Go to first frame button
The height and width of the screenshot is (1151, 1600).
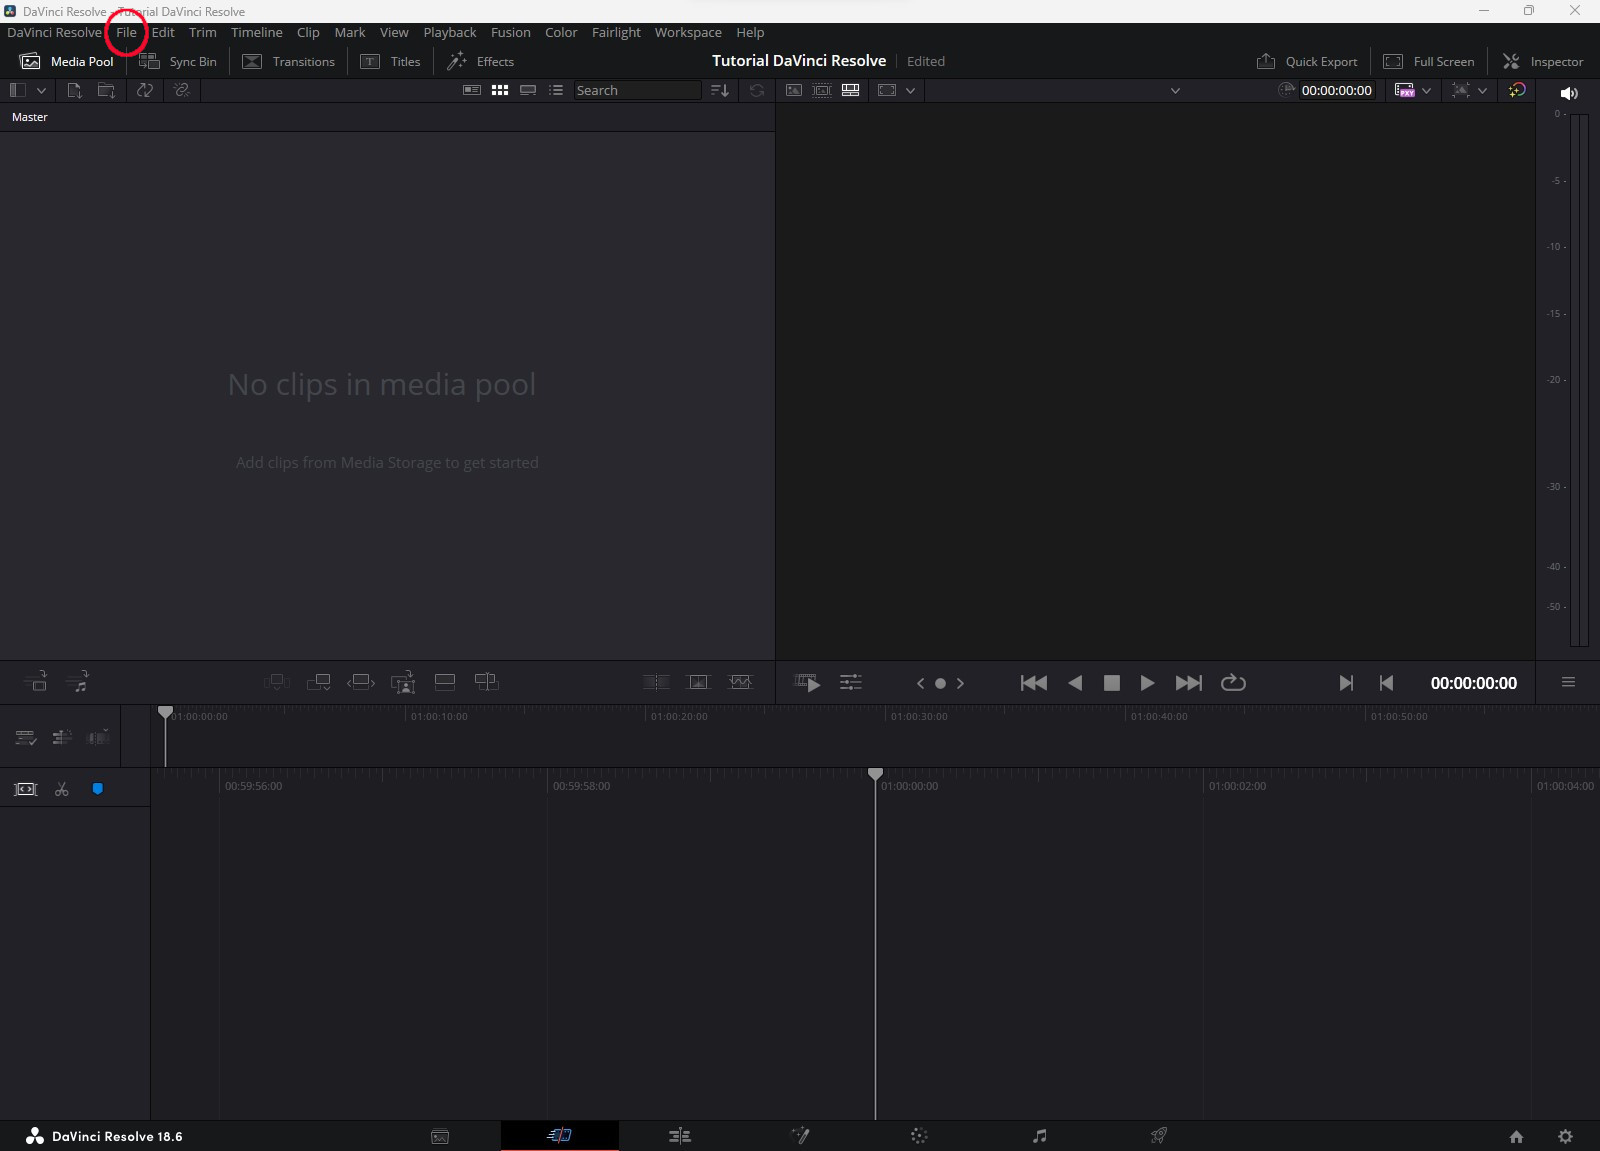coord(1034,683)
